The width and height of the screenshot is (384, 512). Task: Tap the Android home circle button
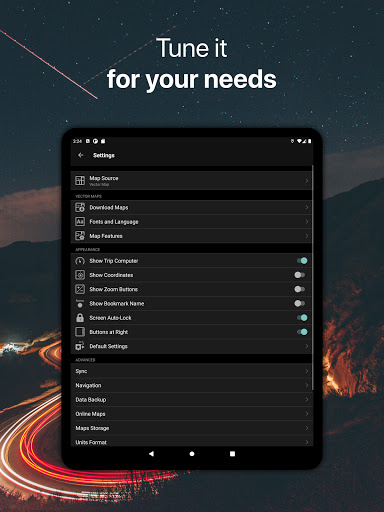(x=192, y=454)
